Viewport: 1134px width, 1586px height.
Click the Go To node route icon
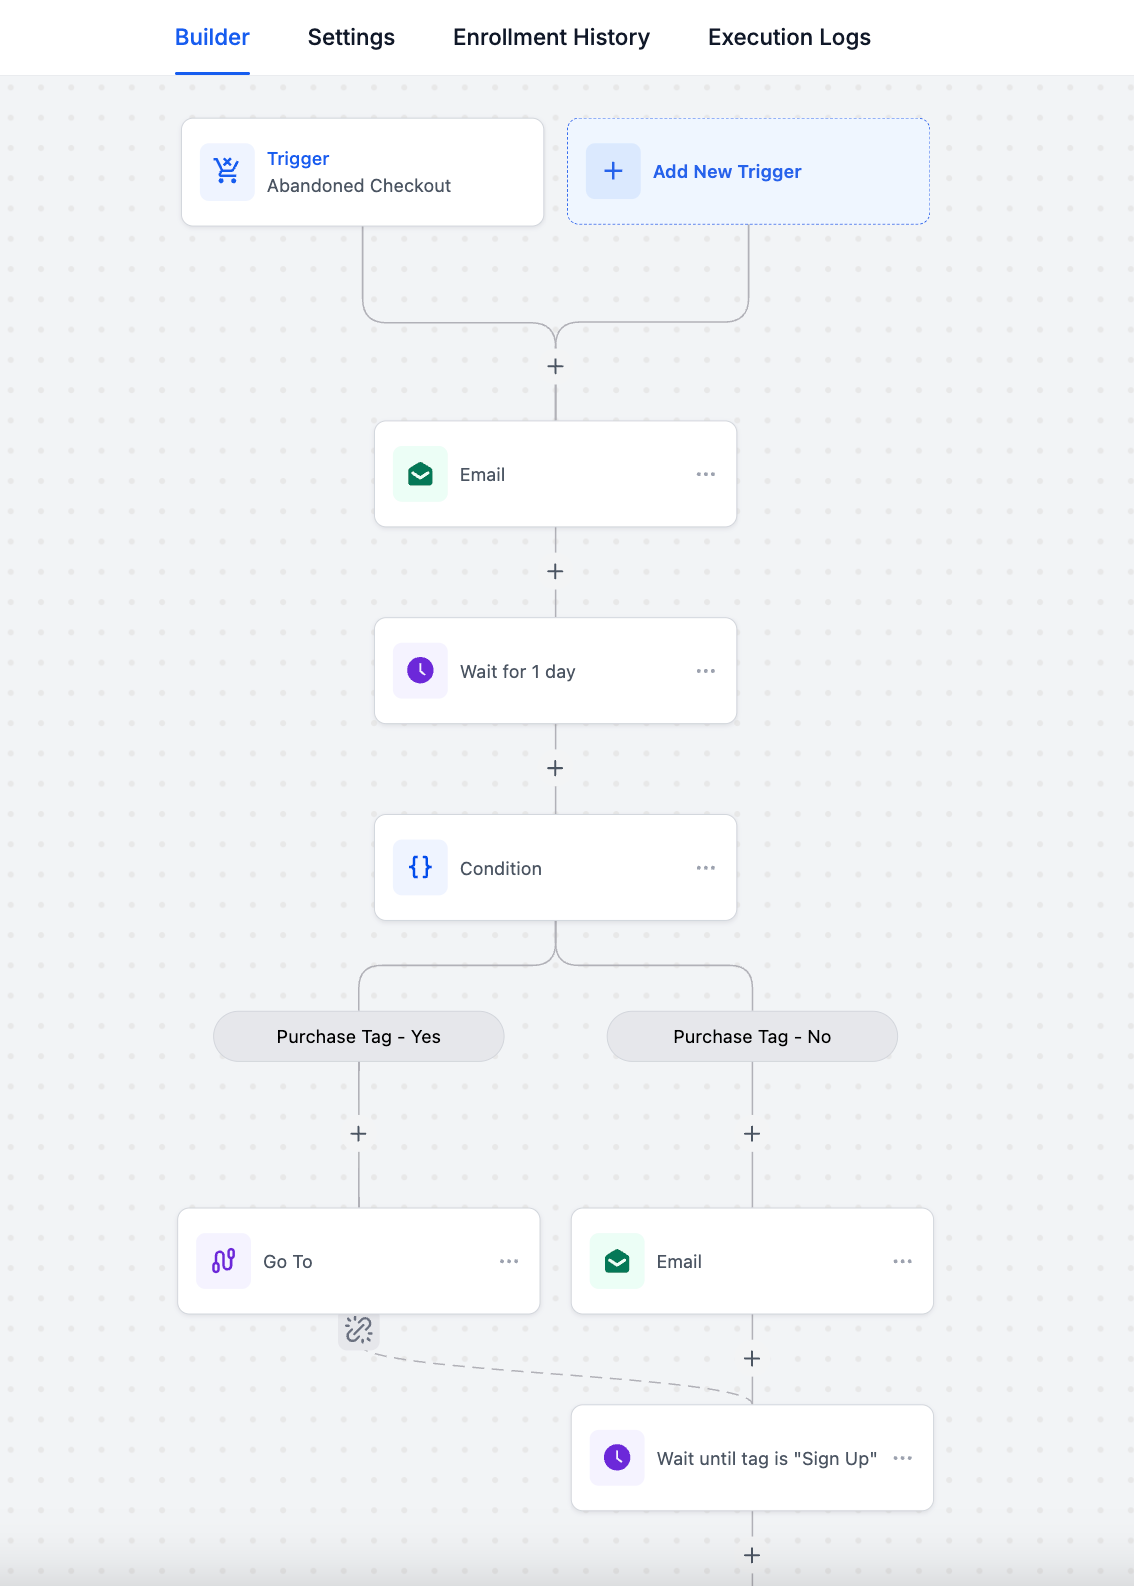pyautogui.click(x=224, y=1261)
